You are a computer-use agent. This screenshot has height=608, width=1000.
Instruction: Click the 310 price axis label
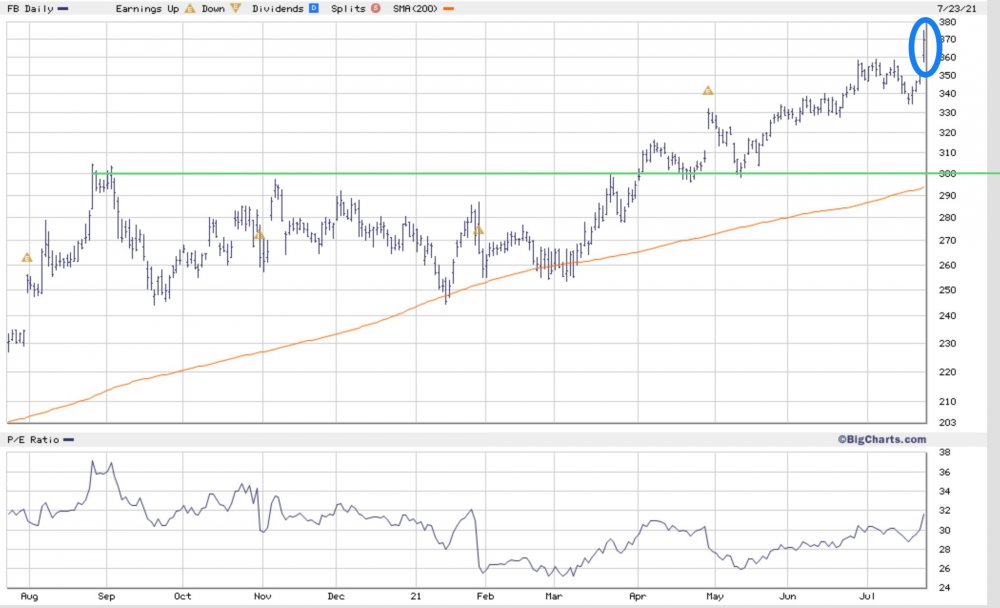click(x=948, y=152)
